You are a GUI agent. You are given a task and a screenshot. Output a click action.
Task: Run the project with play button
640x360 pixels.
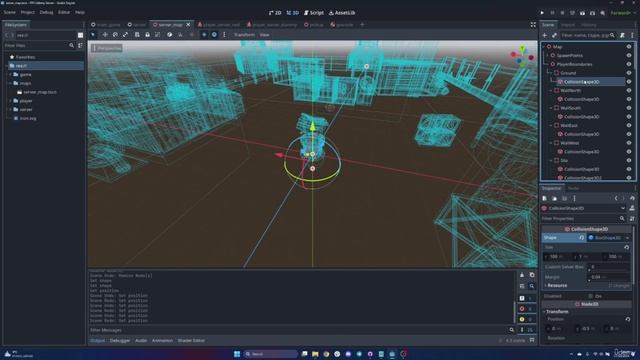click(x=542, y=13)
